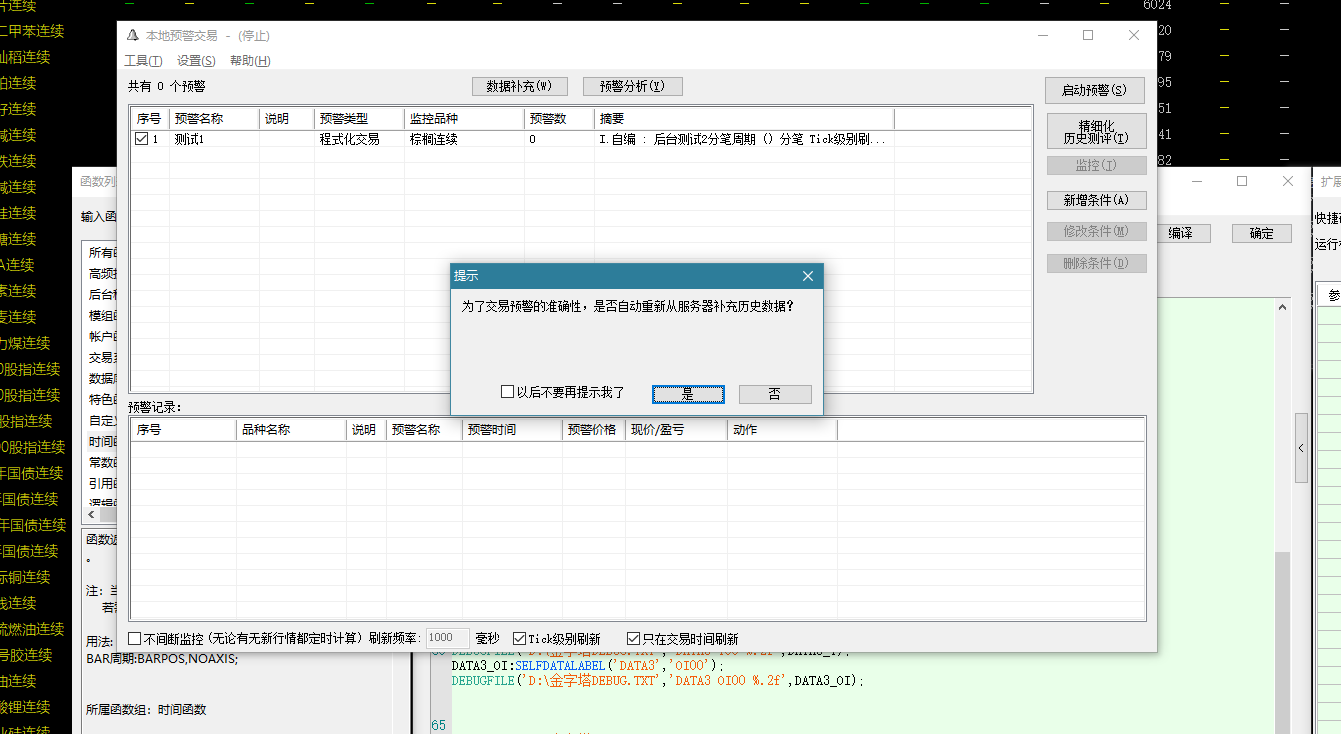Select 二甲苯连续 in contract list
This screenshot has height=734, width=1341.
32,31
